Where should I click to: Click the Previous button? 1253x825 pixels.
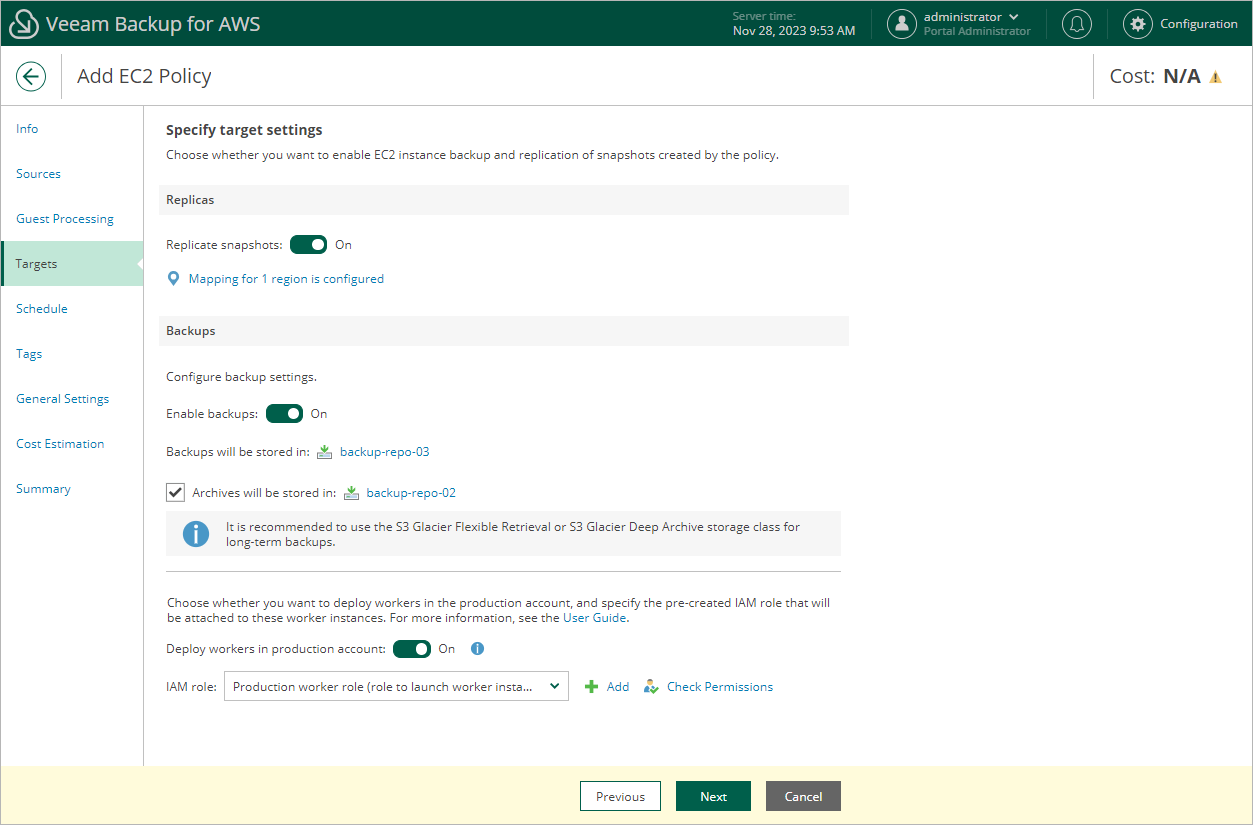620,796
